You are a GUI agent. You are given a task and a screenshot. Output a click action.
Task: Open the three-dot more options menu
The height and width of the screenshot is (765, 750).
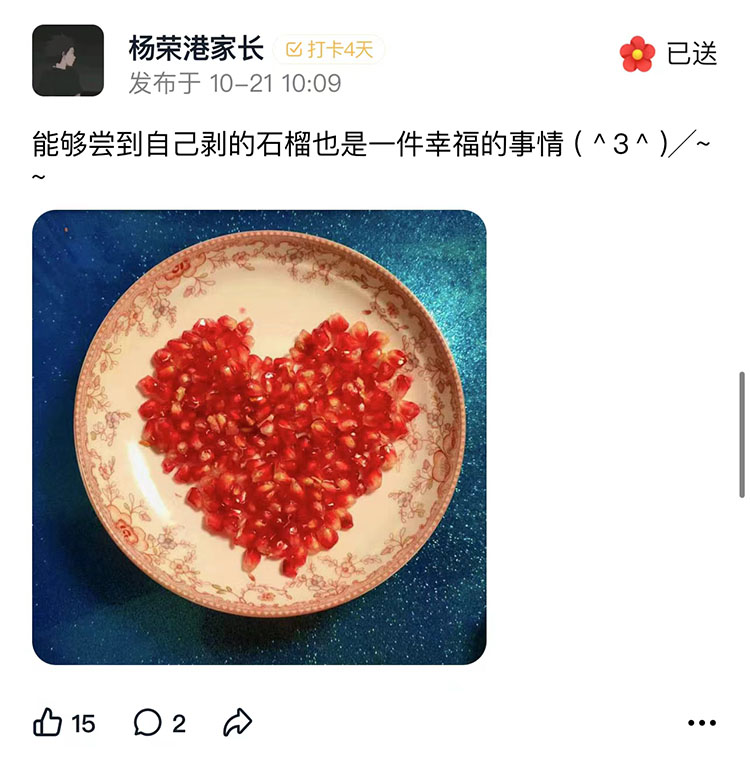[x=702, y=723]
